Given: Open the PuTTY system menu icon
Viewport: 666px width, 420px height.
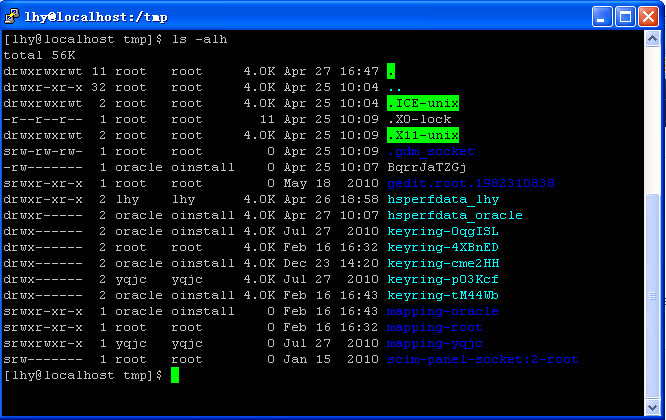Looking at the screenshot, I should click(x=14, y=15).
